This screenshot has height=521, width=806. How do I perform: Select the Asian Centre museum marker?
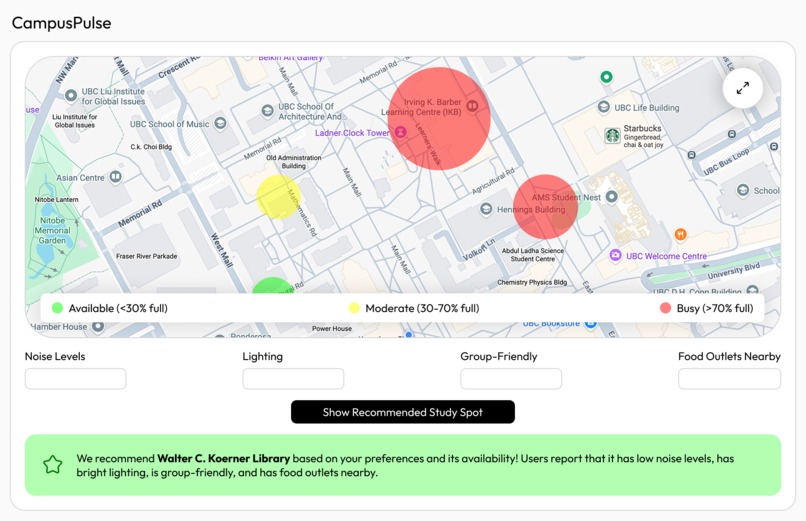tap(116, 177)
